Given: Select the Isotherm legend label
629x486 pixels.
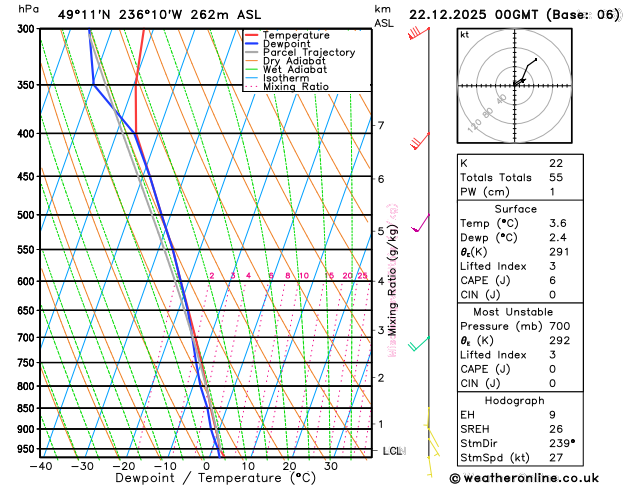Looking at the screenshot, I should click(x=286, y=78).
